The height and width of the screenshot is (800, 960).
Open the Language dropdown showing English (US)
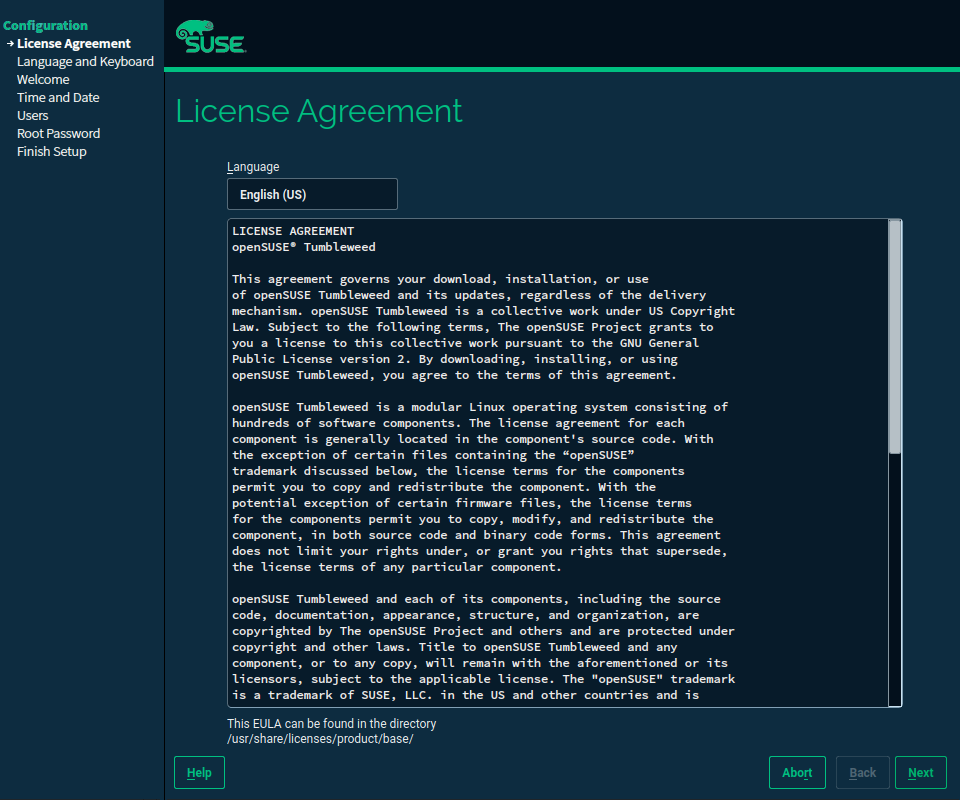coord(312,194)
